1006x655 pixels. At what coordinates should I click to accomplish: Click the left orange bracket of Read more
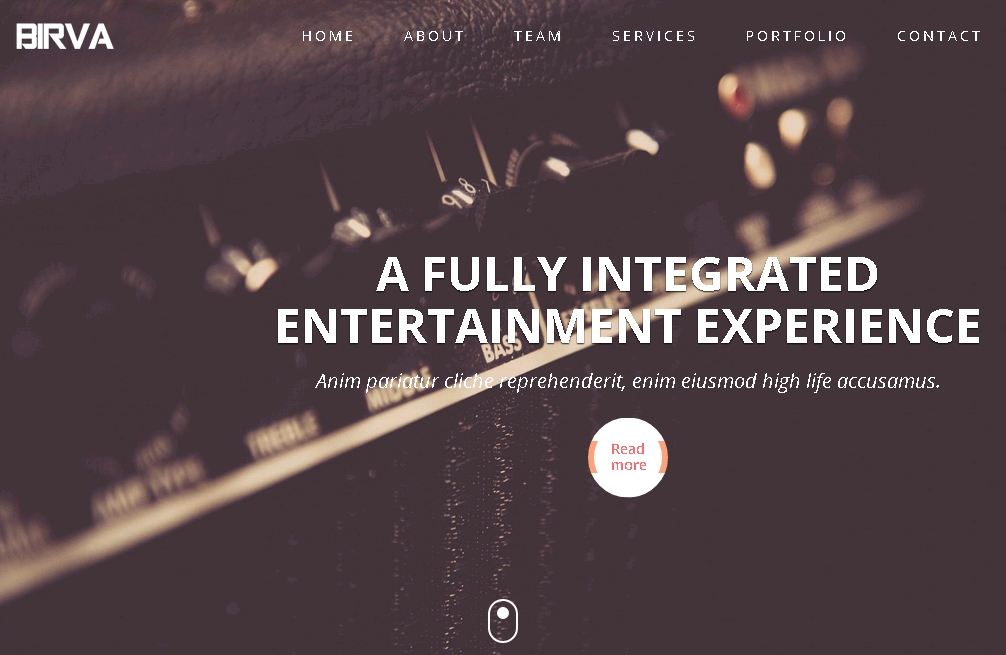592,457
